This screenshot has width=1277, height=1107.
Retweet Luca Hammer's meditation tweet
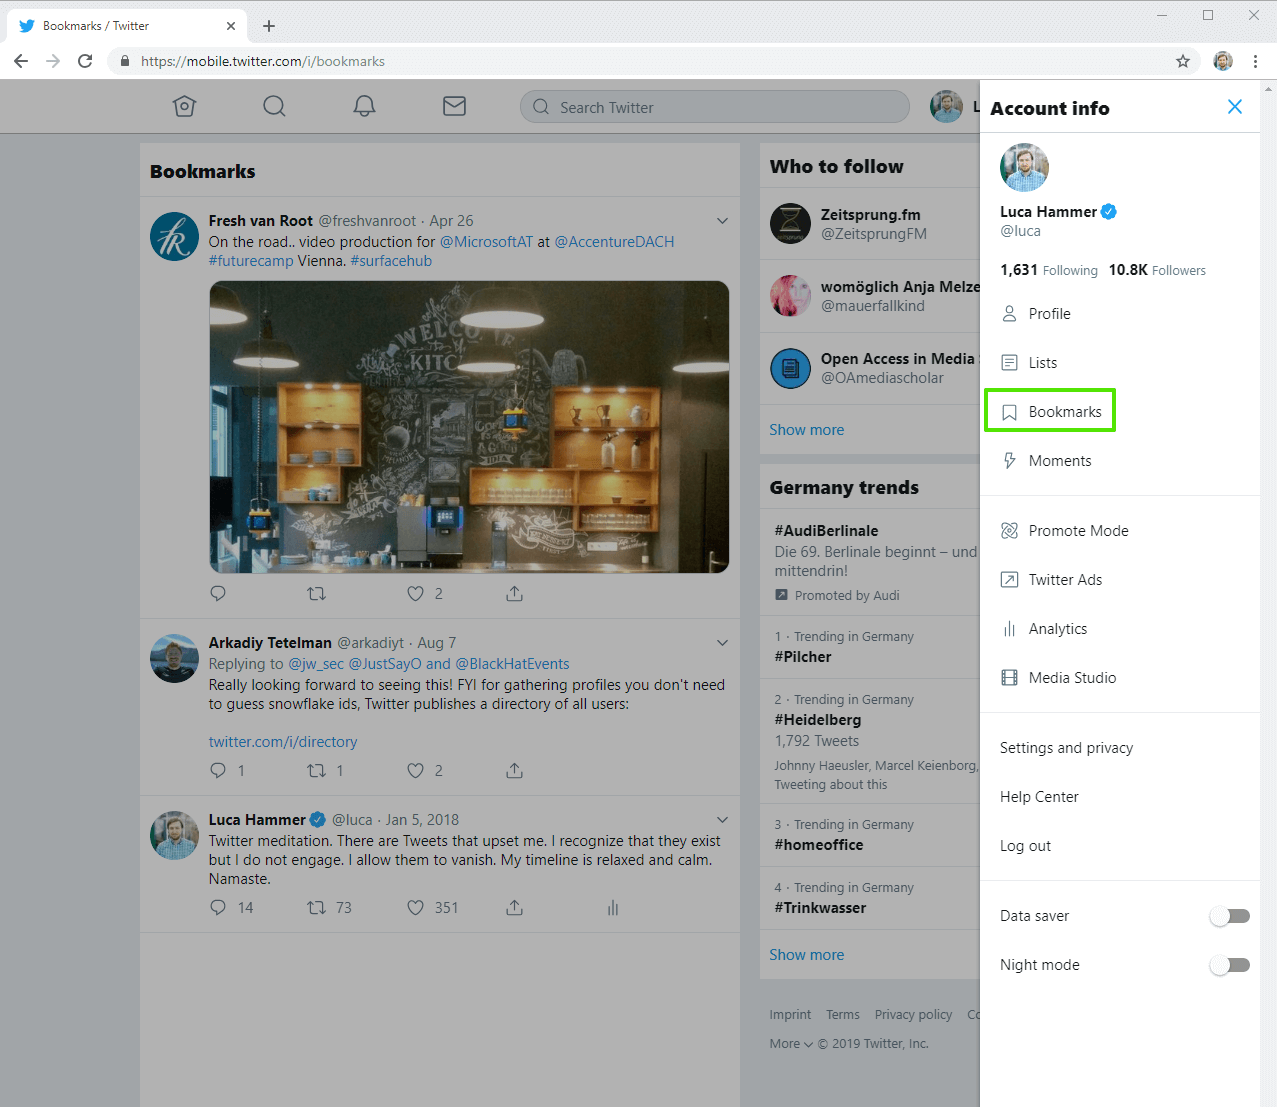pos(317,908)
